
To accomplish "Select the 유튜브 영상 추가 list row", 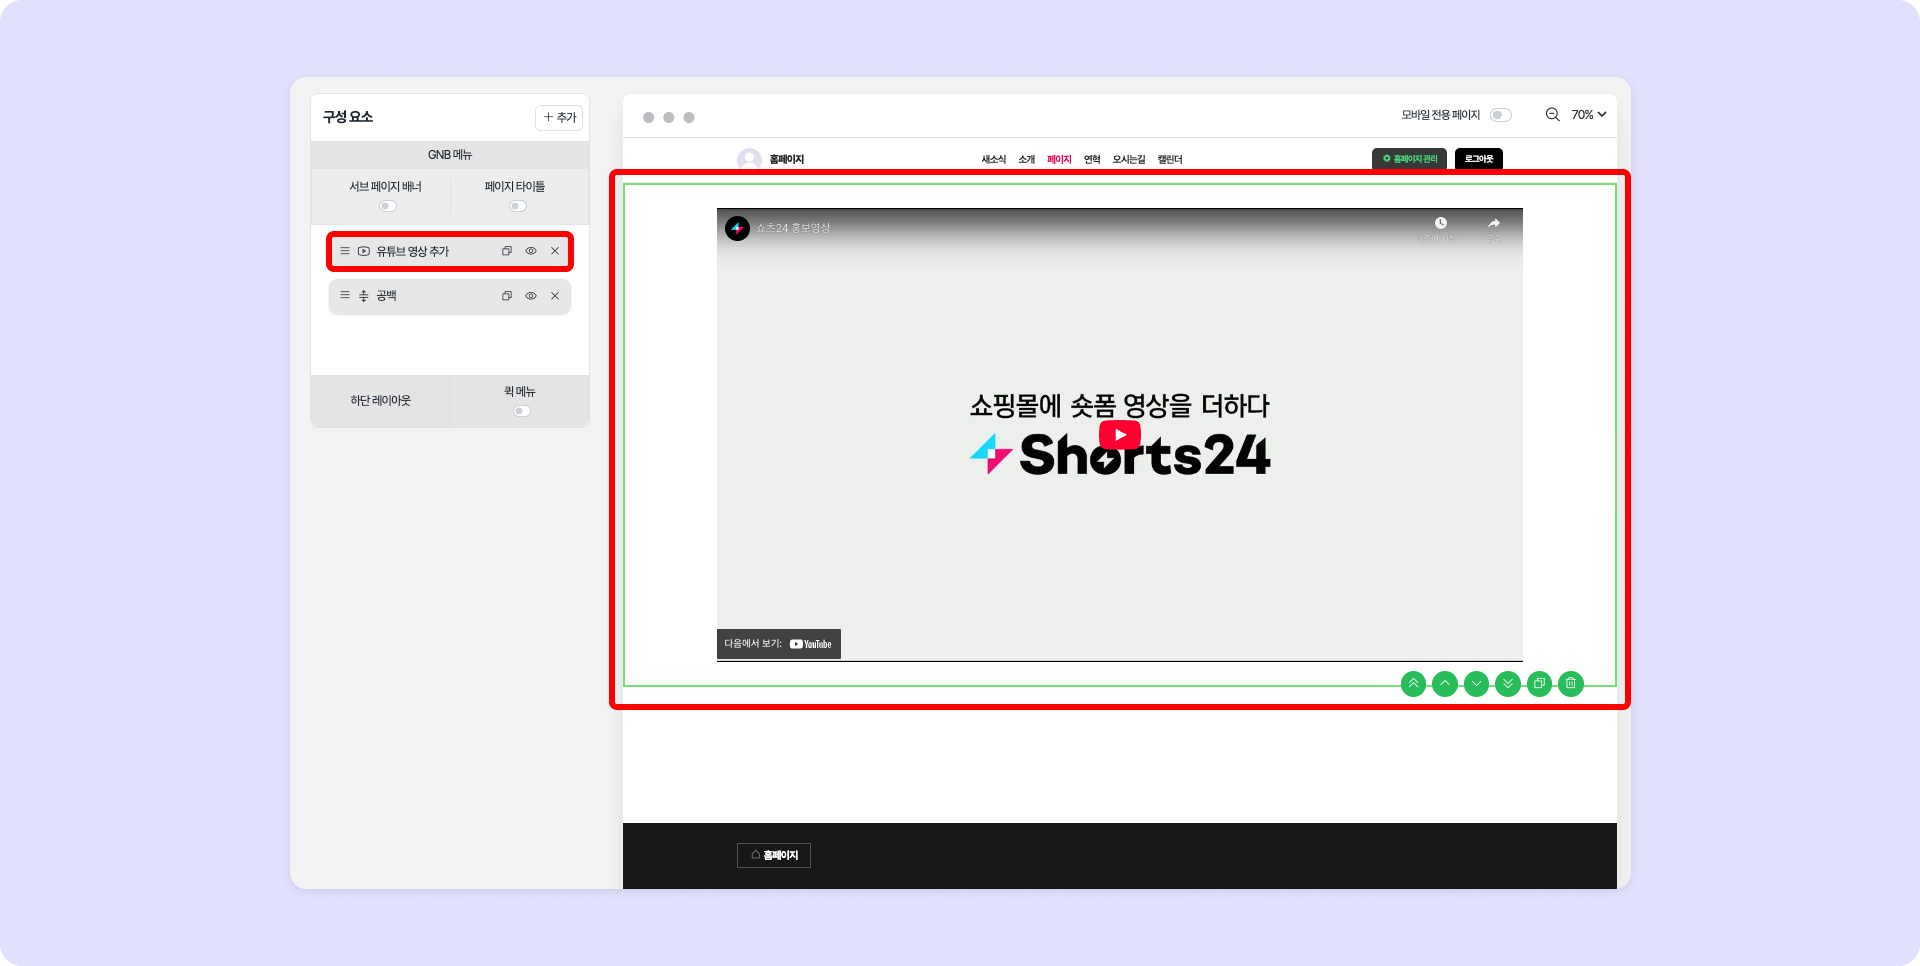I will 450,251.
